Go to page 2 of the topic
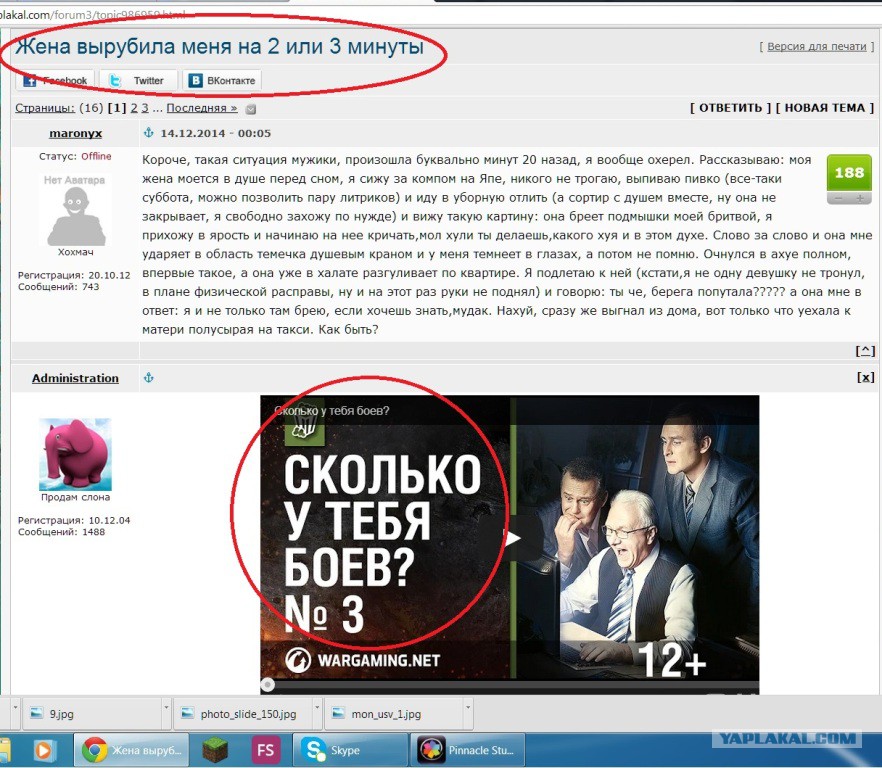The width and height of the screenshot is (882, 768). coord(134,108)
